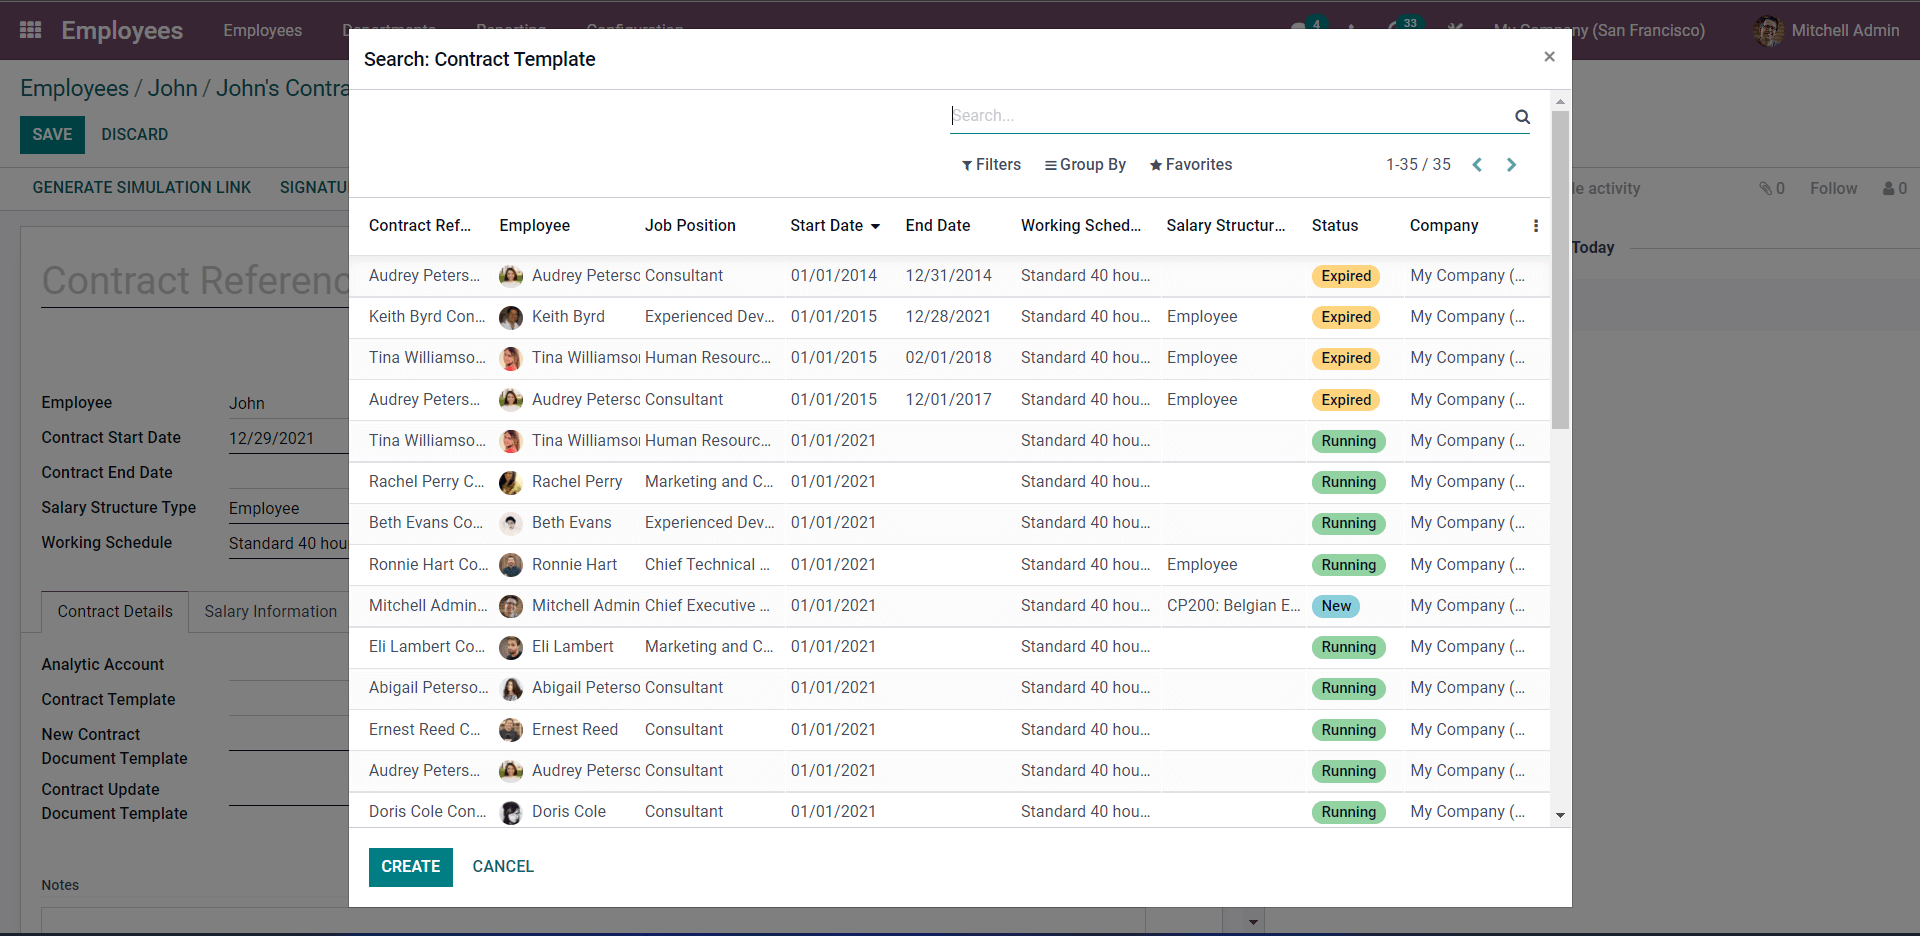1920x936 pixels.
Task: Click Employees breadcrumb link
Action: (x=75, y=88)
